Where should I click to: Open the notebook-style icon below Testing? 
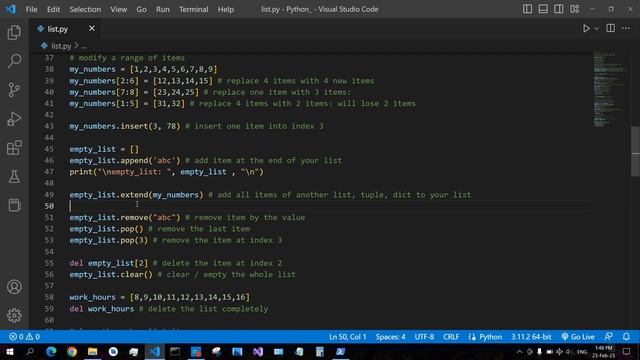[14, 205]
